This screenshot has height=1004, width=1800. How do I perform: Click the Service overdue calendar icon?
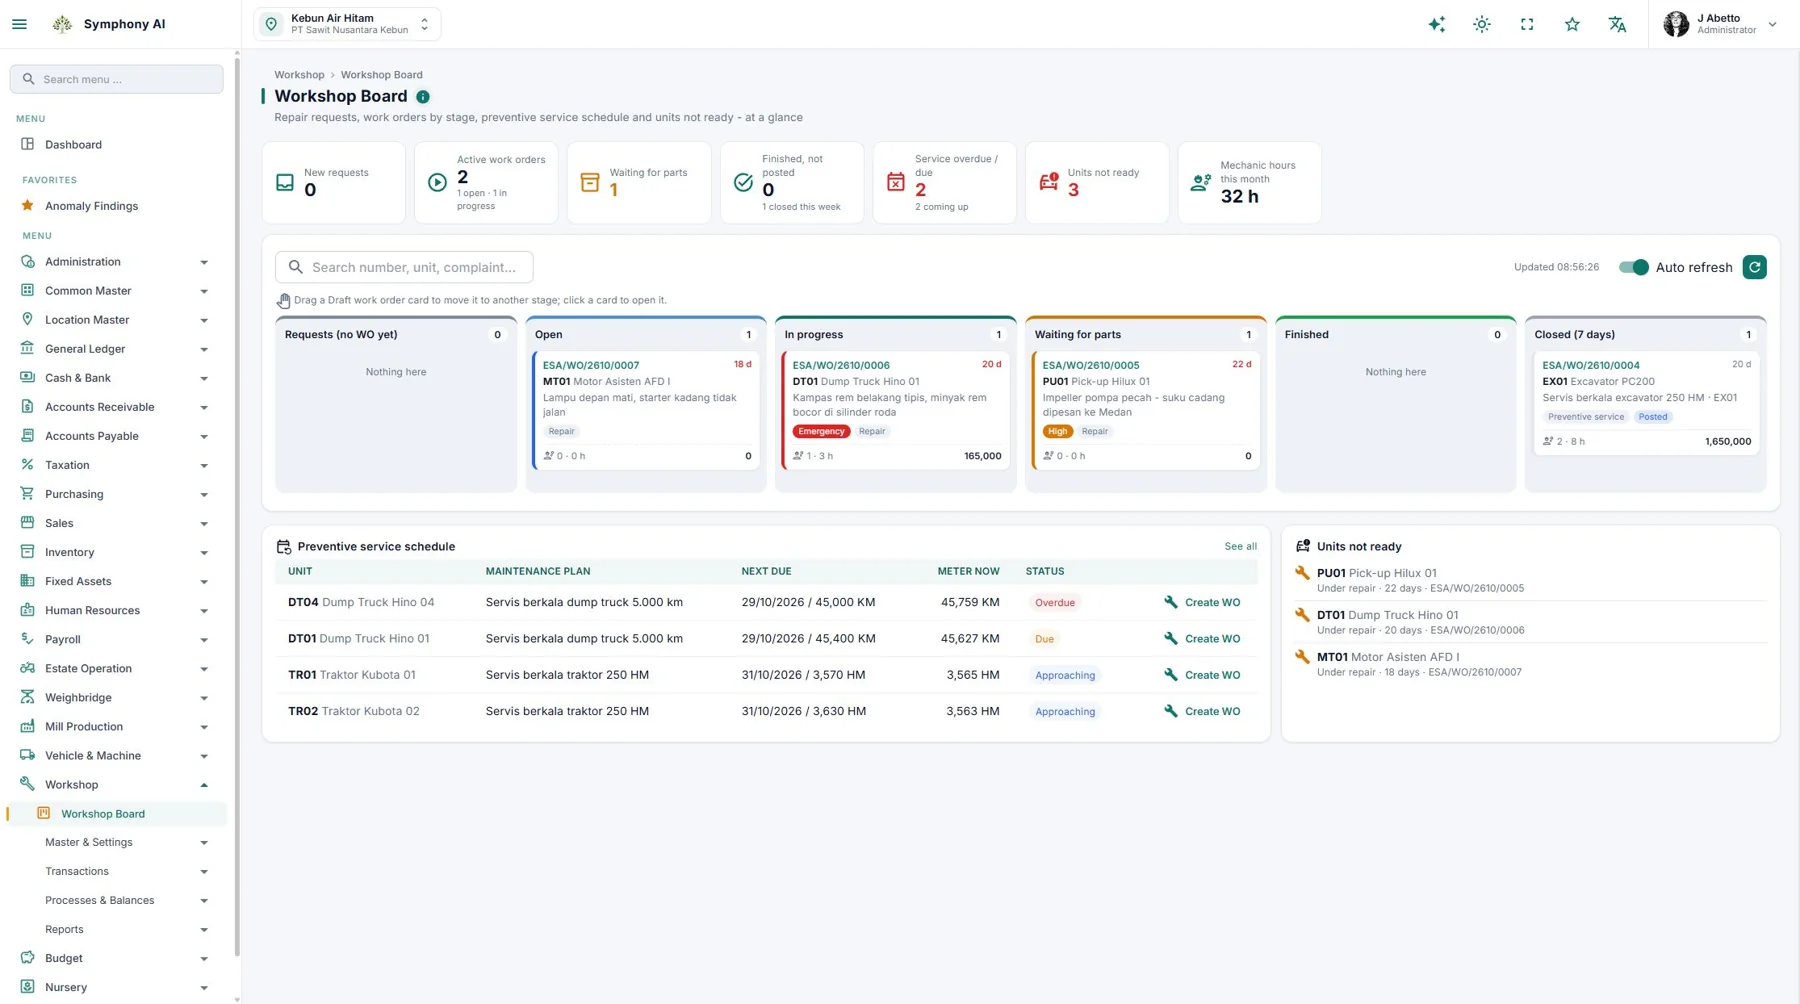[x=896, y=183]
